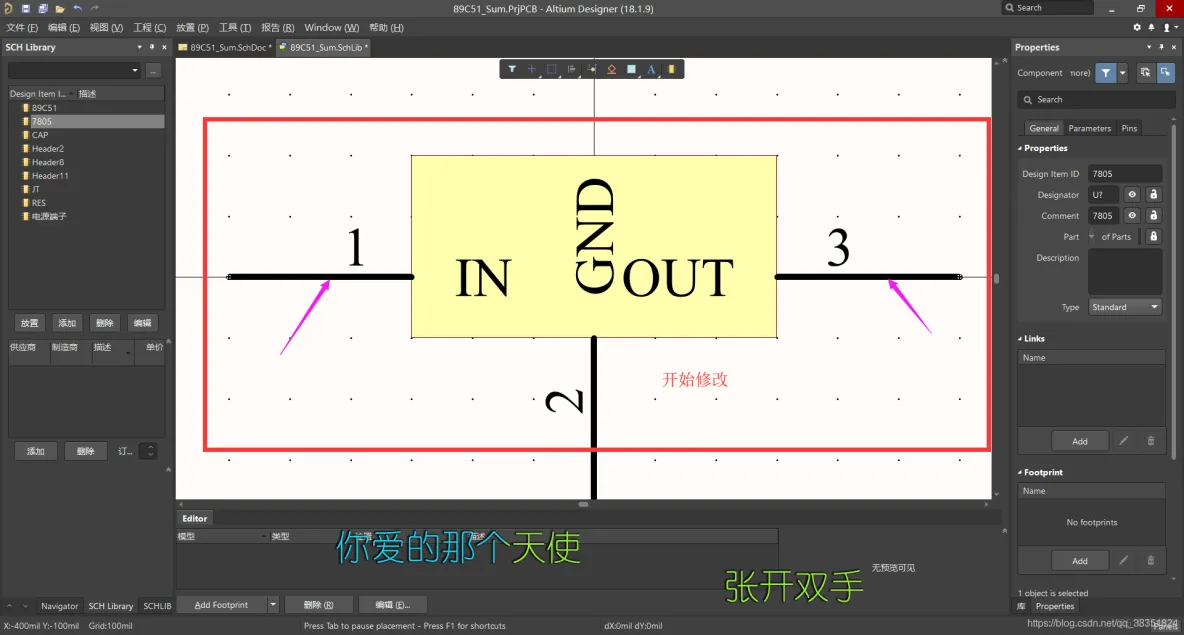This screenshot has height=635, width=1184.
Task: Collapse the Links section in Properties
Action: (x=1020, y=339)
